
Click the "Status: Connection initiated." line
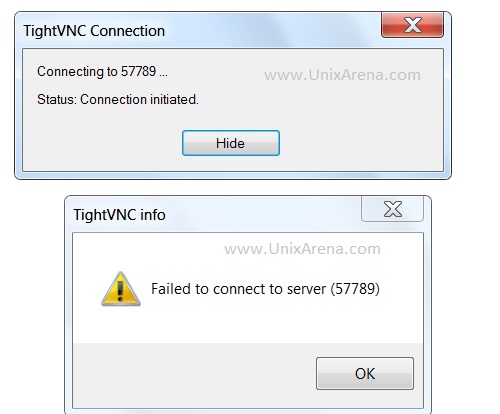point(118,99)
